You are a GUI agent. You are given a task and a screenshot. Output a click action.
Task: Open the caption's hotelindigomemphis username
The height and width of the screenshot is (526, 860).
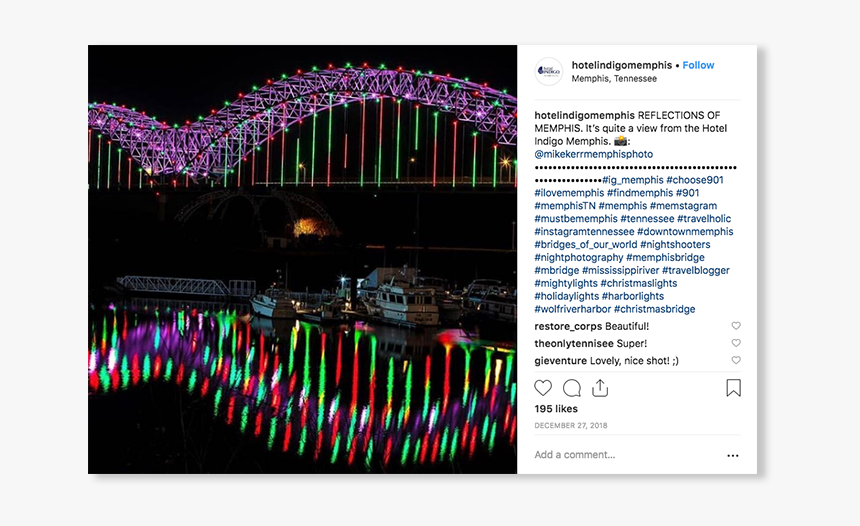pos(585,115)
